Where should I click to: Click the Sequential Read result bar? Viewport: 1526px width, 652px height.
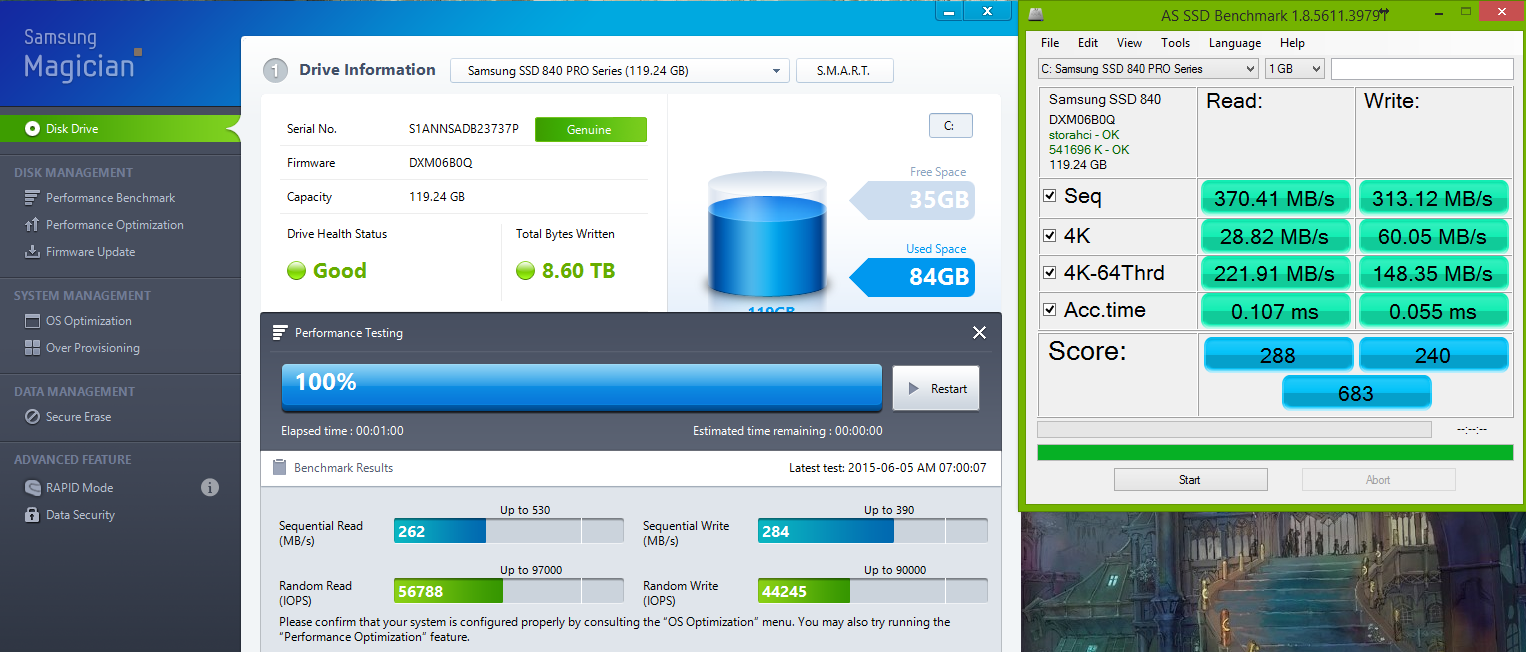click(x=508, y=531)
